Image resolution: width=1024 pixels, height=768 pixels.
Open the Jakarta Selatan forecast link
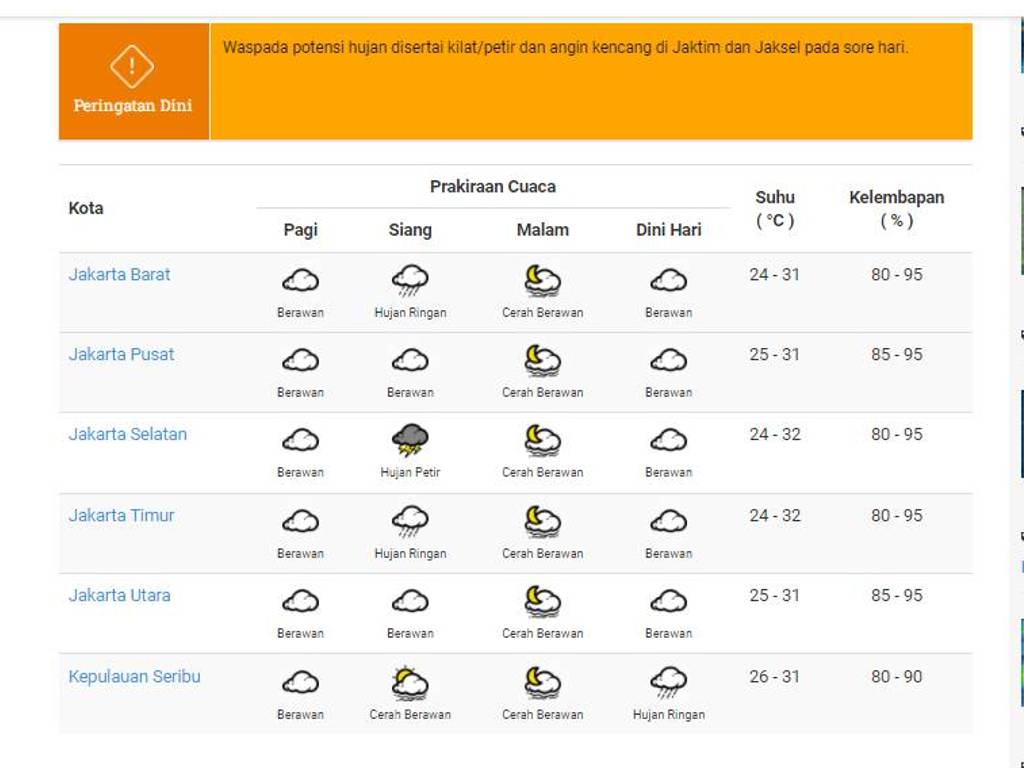127,434
